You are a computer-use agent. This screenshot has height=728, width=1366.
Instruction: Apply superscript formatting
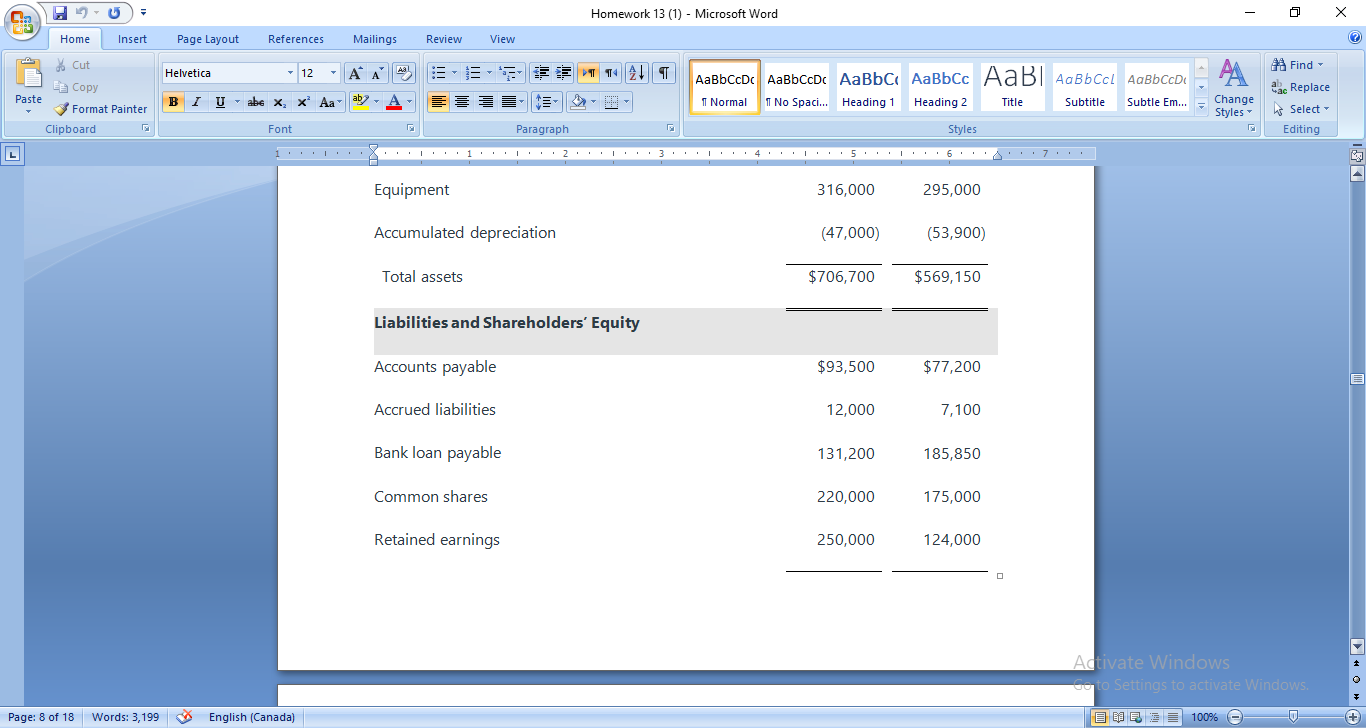[303, 101]
